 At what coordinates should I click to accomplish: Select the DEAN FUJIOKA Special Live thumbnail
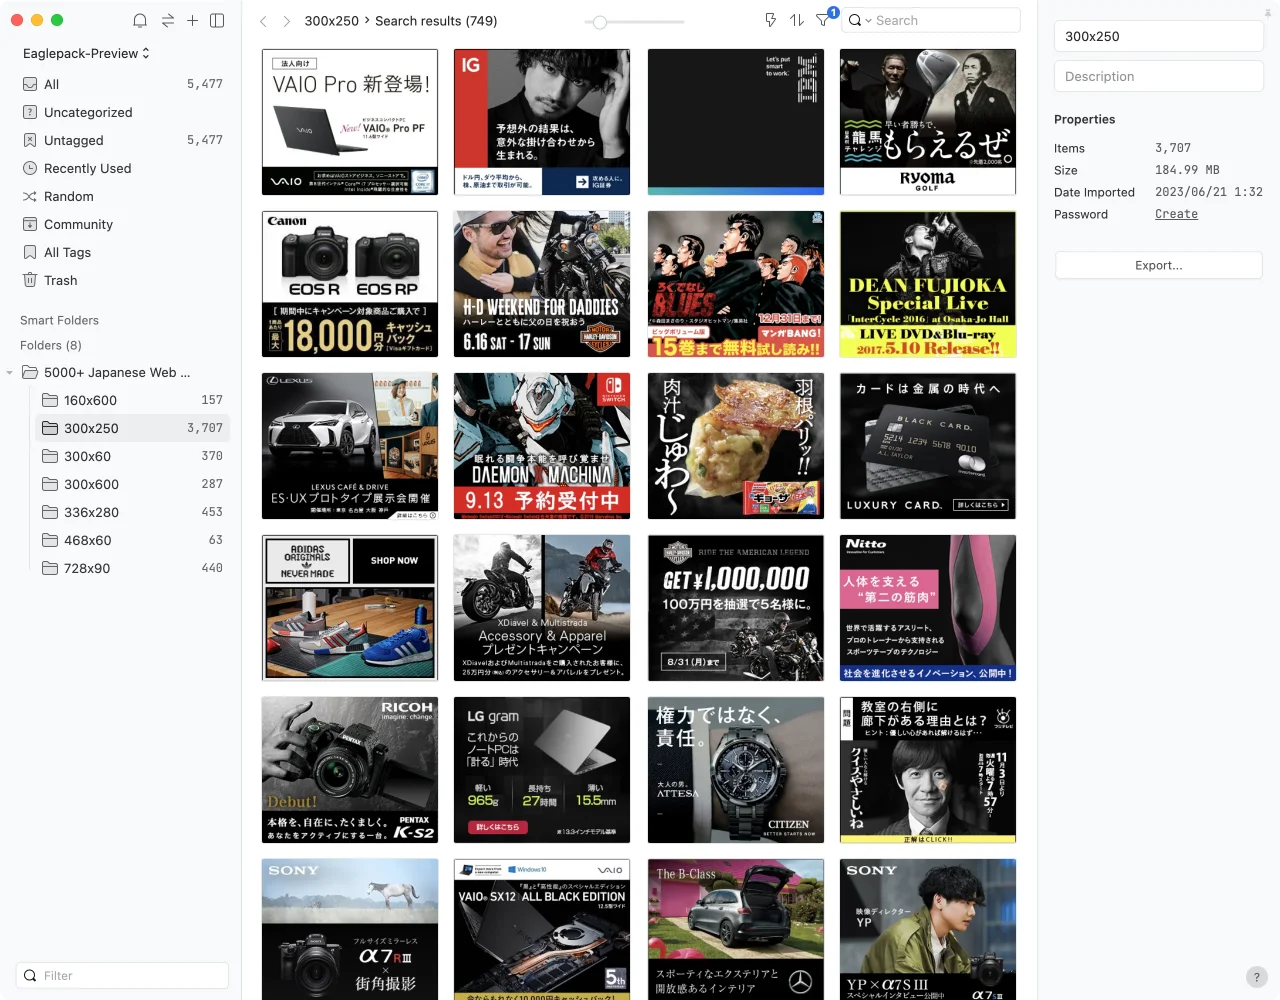928,284
